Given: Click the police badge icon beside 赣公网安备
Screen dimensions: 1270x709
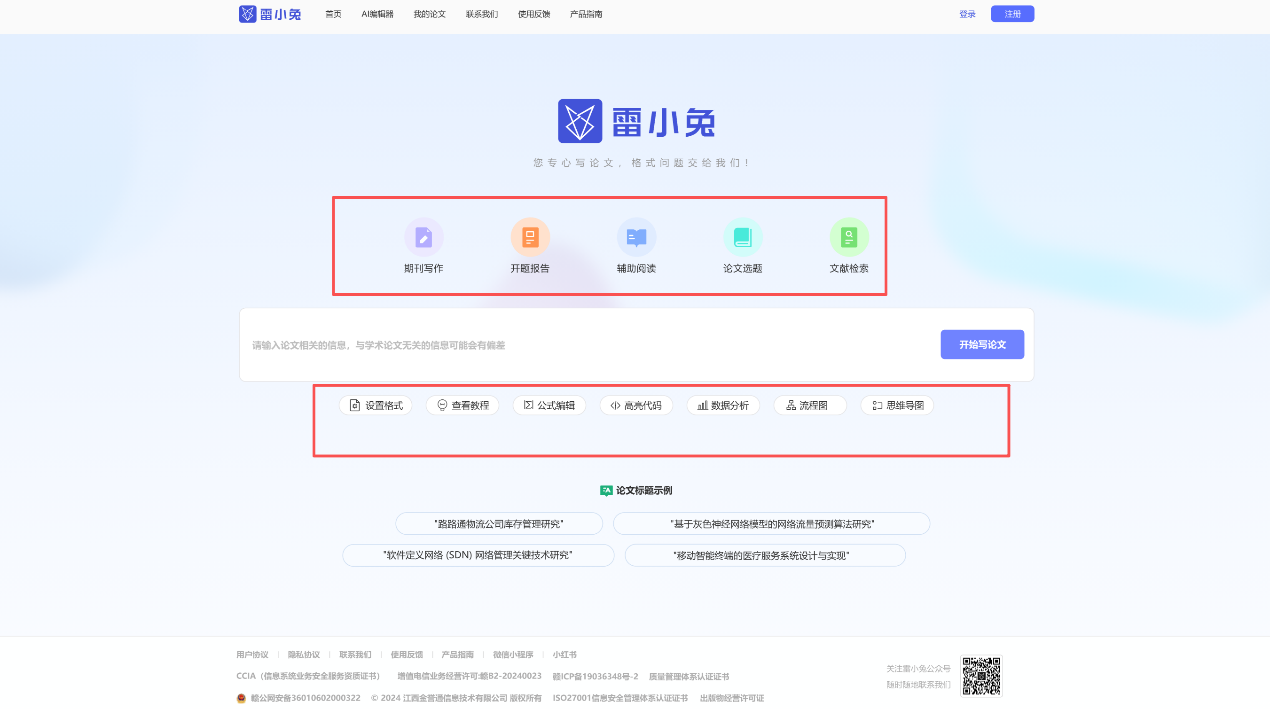Looking at the screenshot, I should point(241,698).
